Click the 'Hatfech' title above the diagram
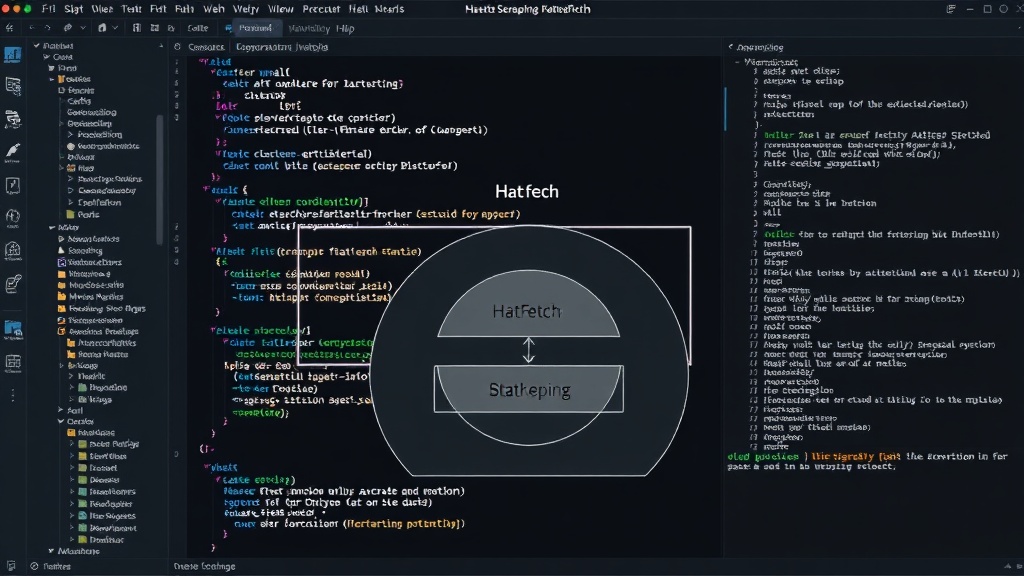The width and height of the screenshot is (1024, 576). (x=526, y=191)
